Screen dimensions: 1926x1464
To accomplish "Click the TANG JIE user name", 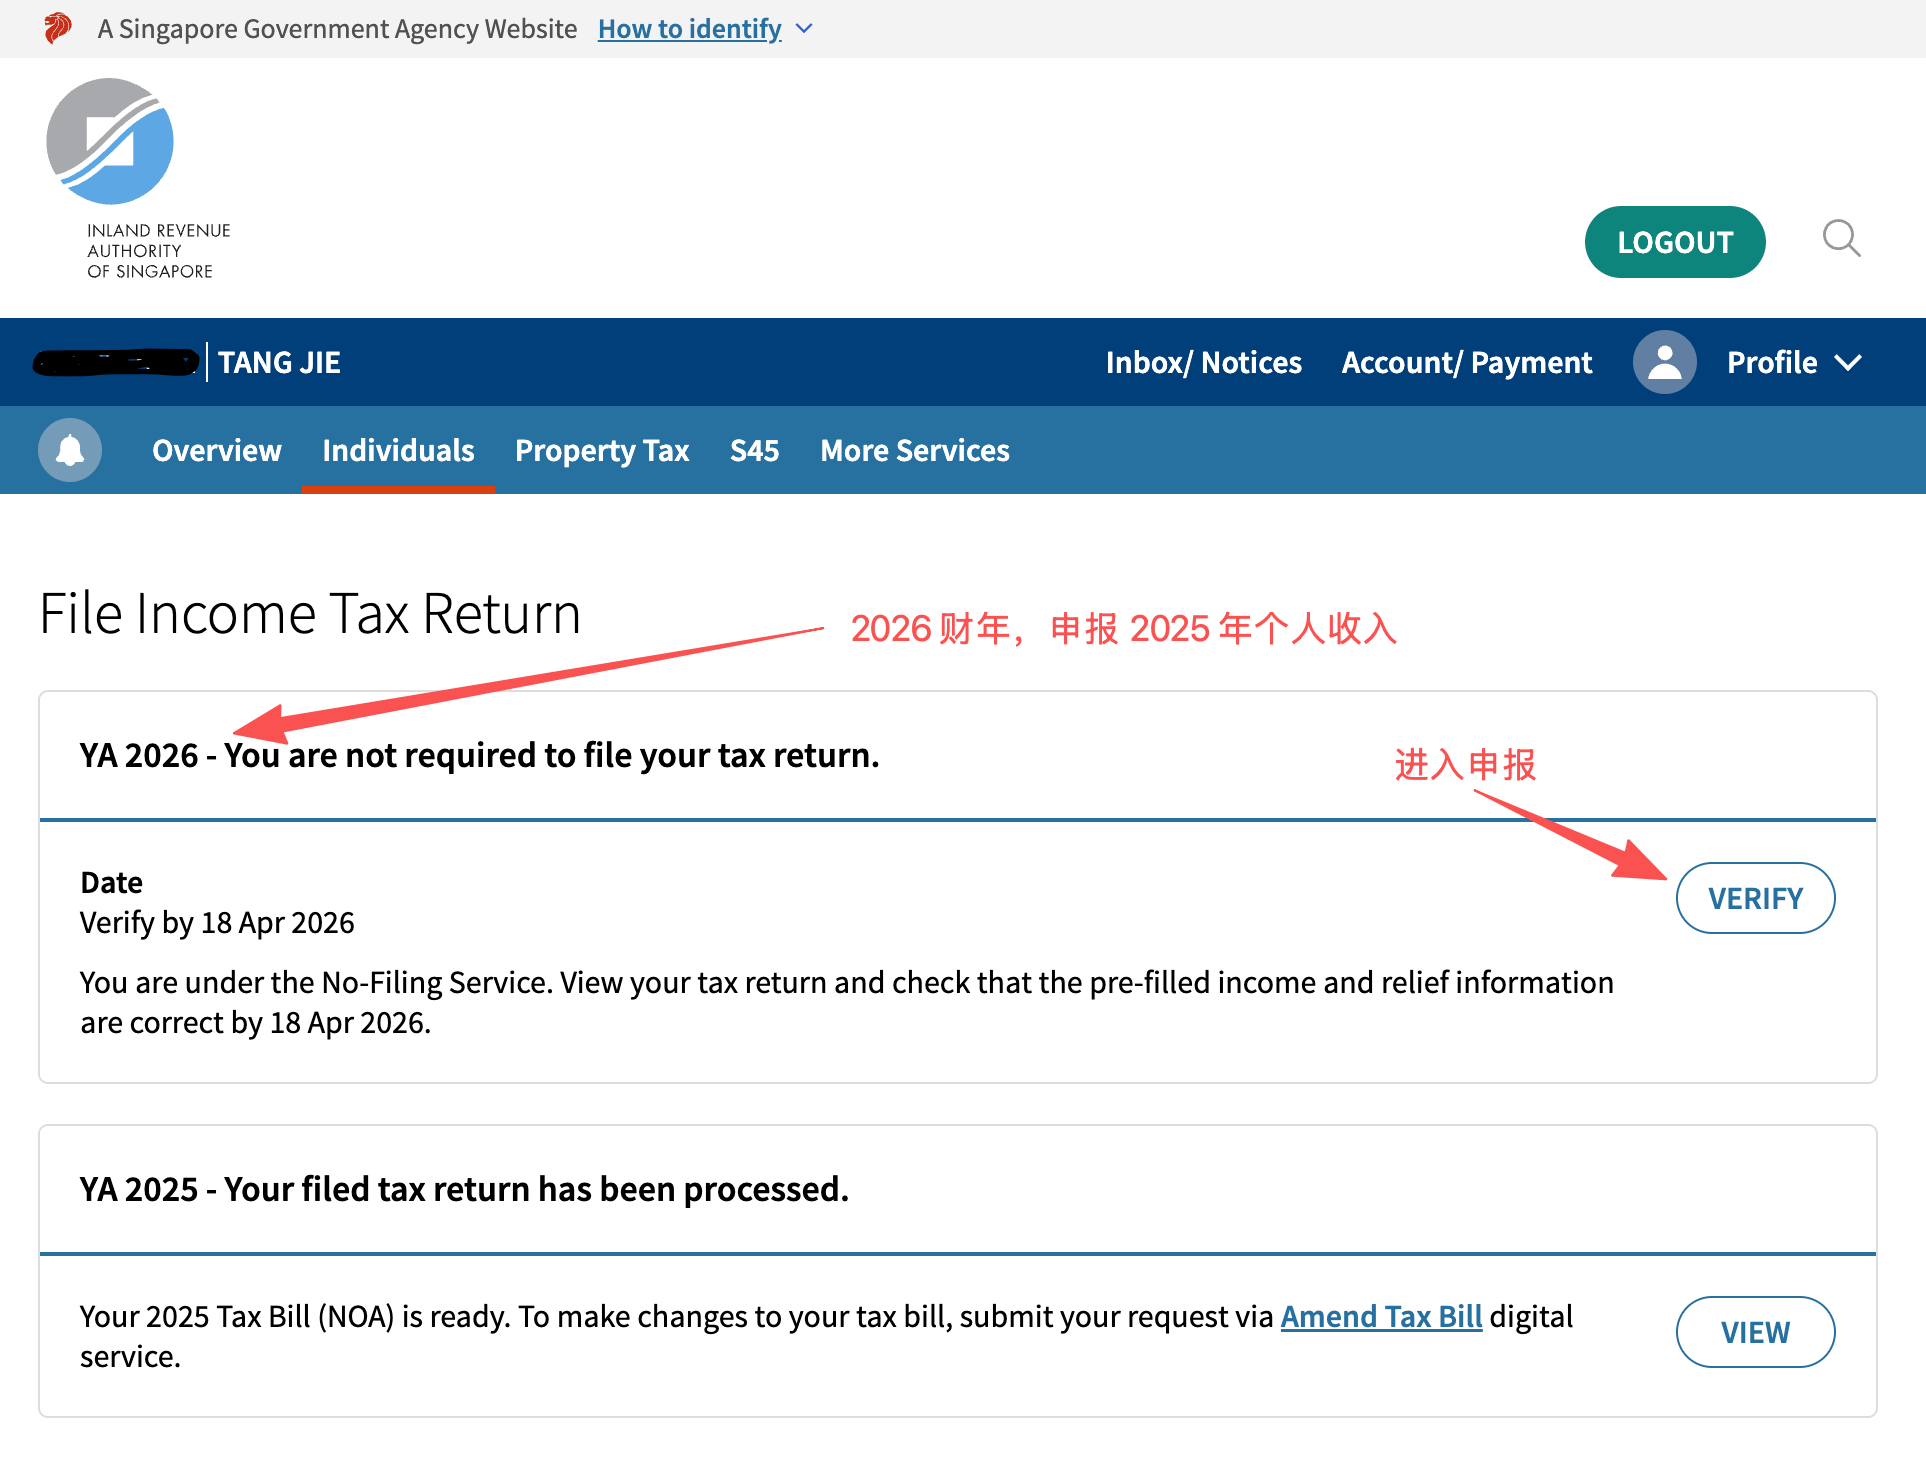I will pos(279,361).
